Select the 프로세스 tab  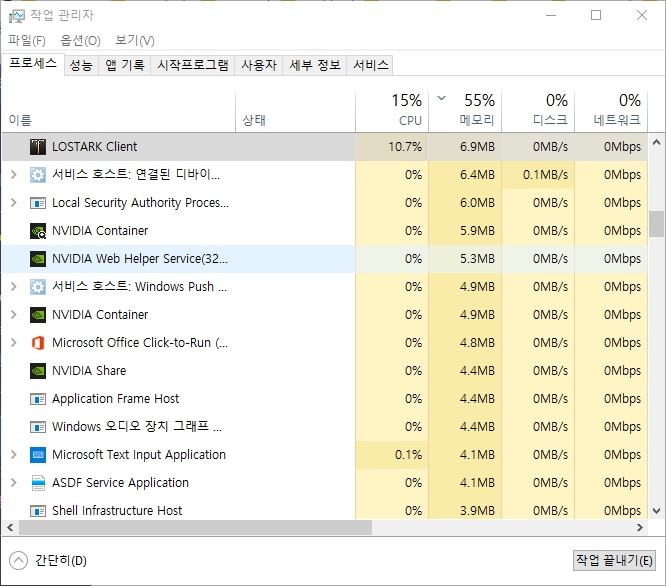coord(33,64)
